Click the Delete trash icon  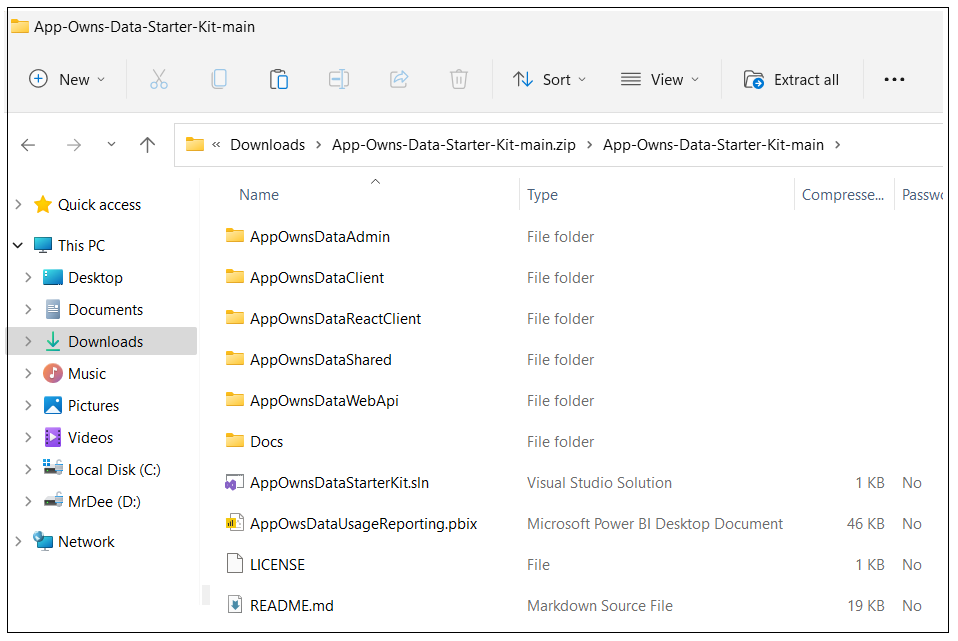tap(459, 79)
